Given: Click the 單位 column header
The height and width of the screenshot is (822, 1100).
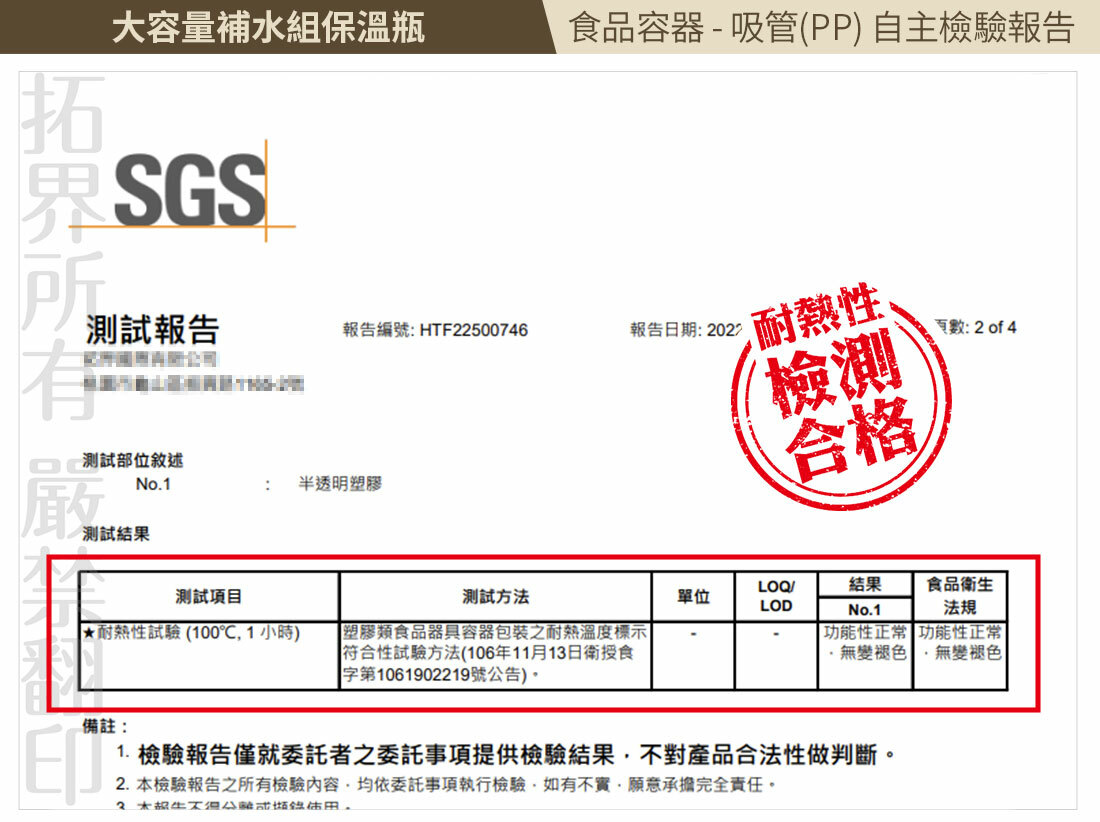Looking at the screenshot, I should [693, 597].
